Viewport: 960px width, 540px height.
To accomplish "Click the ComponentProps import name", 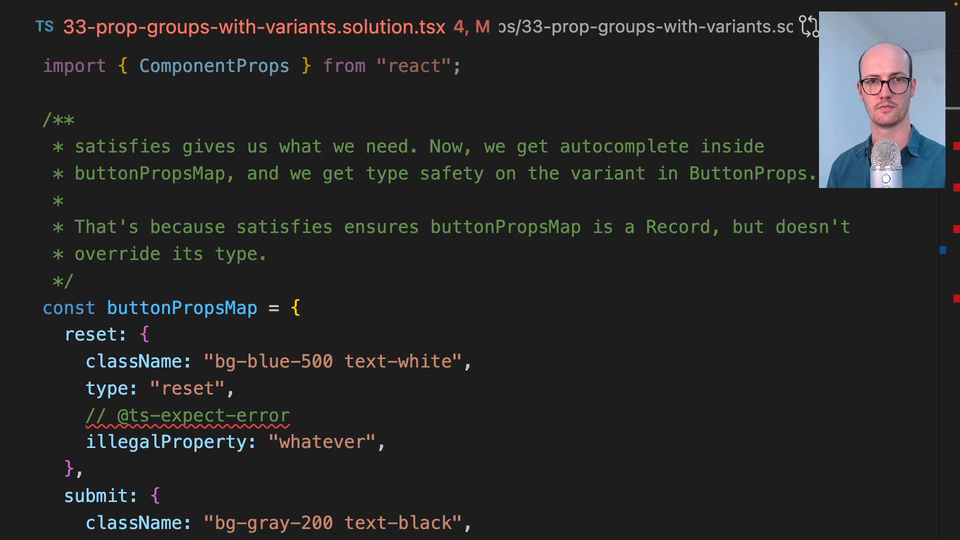I will [213, 66].
